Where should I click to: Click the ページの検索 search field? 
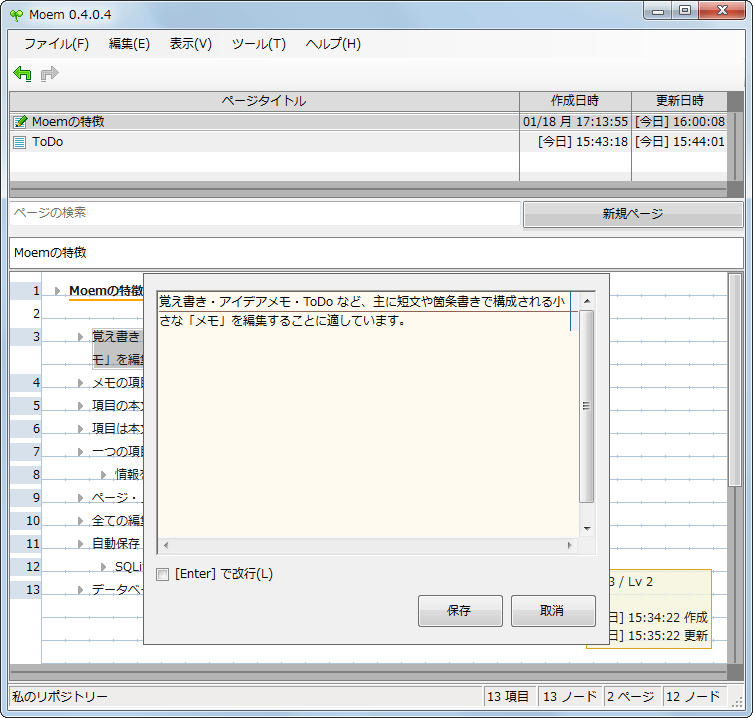(x=265, y=213)
